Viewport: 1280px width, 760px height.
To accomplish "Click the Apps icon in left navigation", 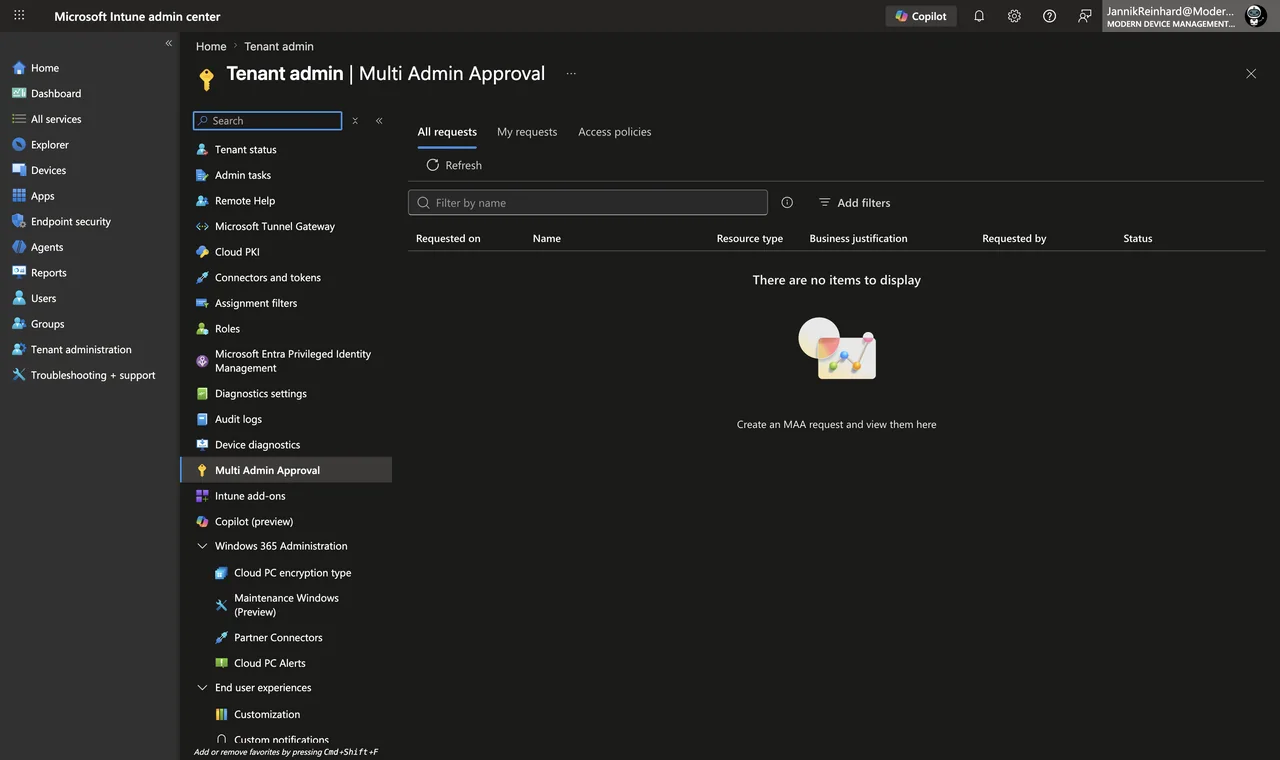I will tap(19, 196).
